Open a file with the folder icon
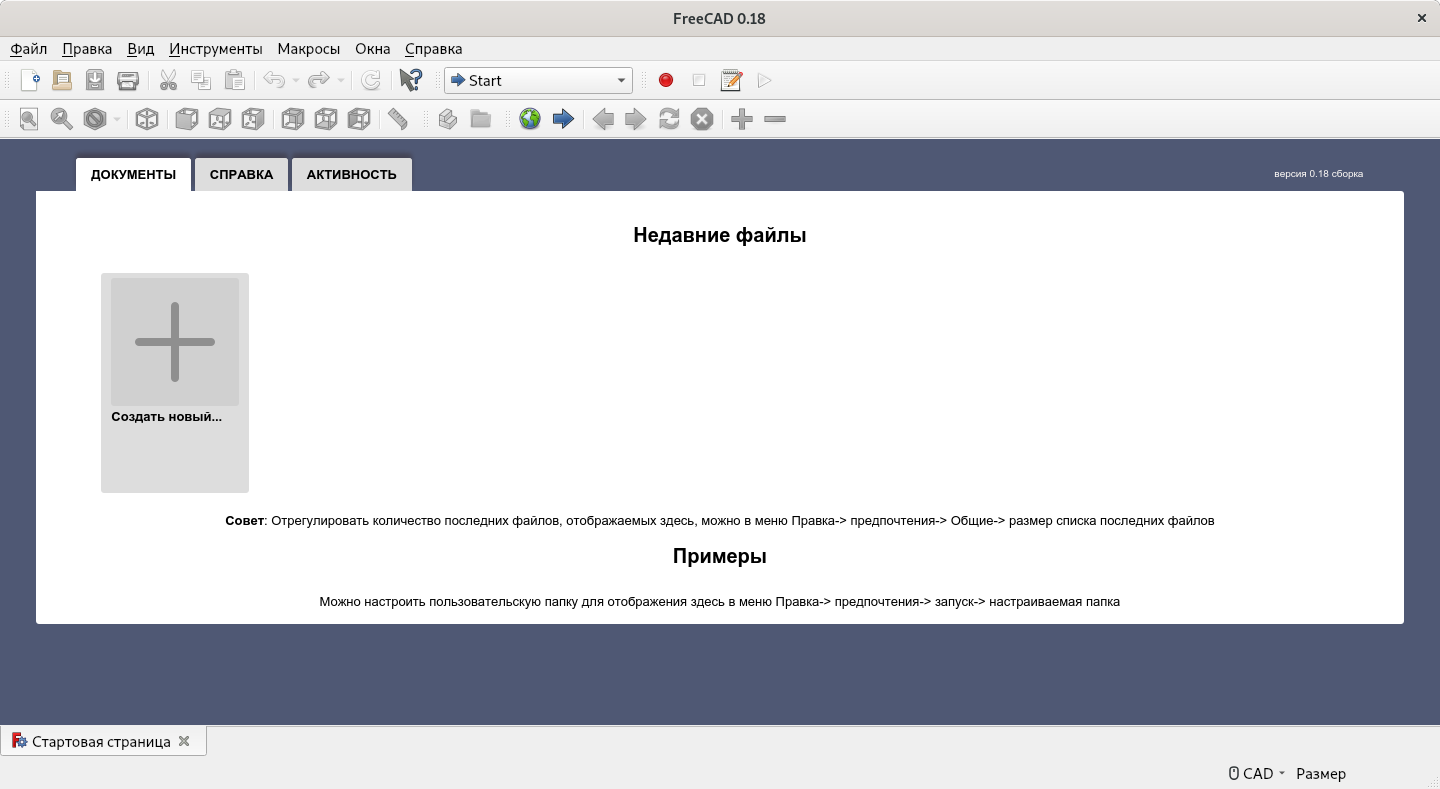This screenshot has width=1440, height=789. pos(62,80)
